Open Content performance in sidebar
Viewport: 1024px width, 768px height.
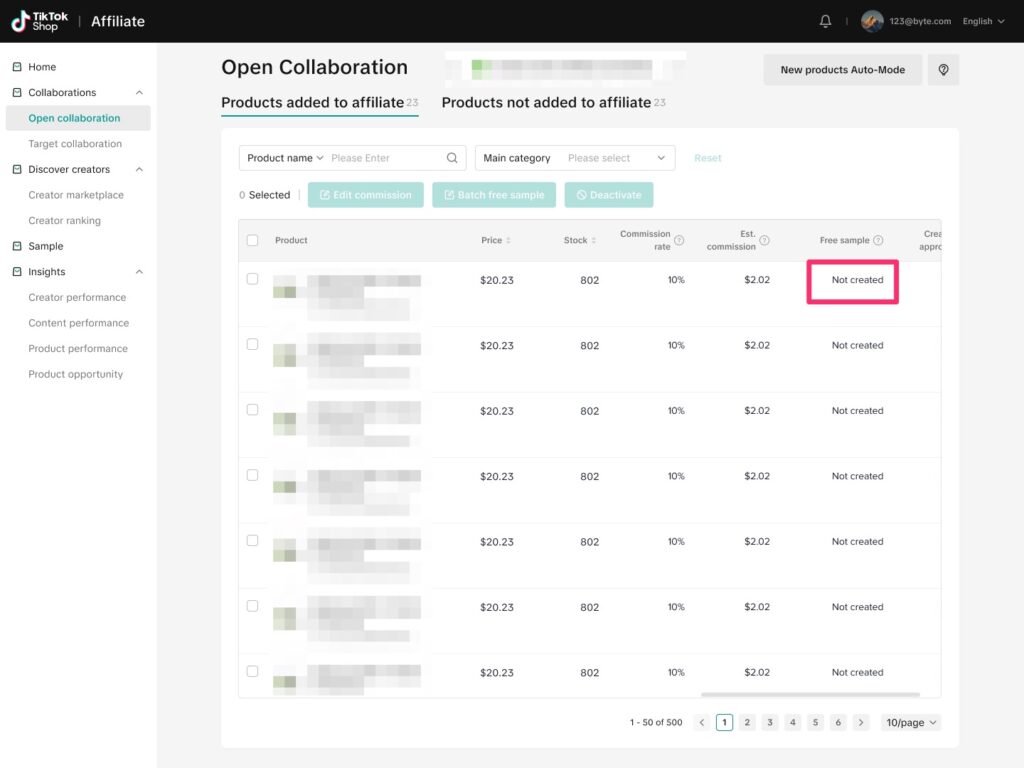pos(78,323)
